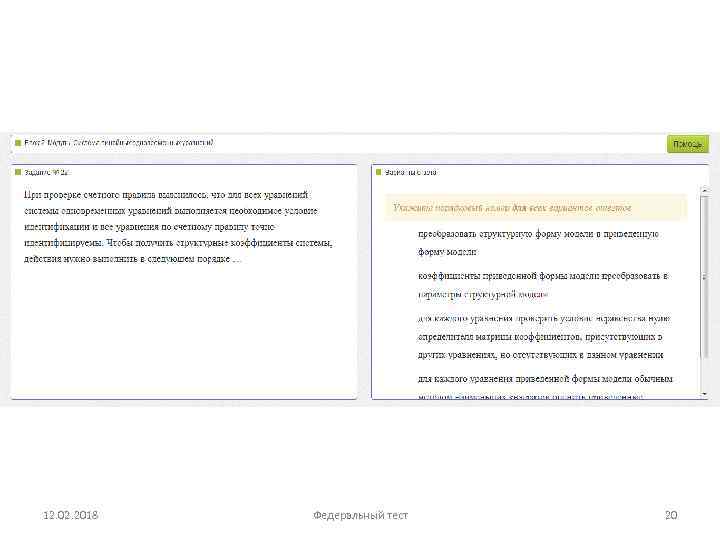Viewport: 720px width, 540px height.
Task: Click the task number heading in the left panel
Action: pos(47,172)
